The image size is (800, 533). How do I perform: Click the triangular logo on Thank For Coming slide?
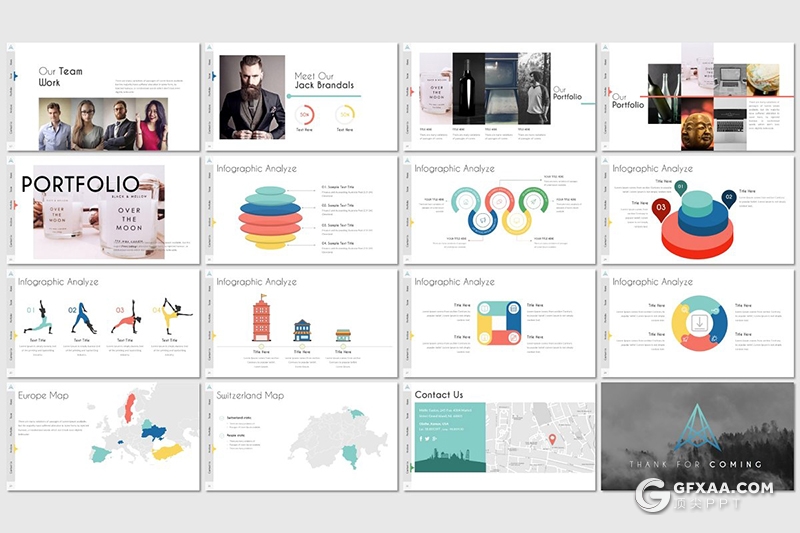[694, 428]
